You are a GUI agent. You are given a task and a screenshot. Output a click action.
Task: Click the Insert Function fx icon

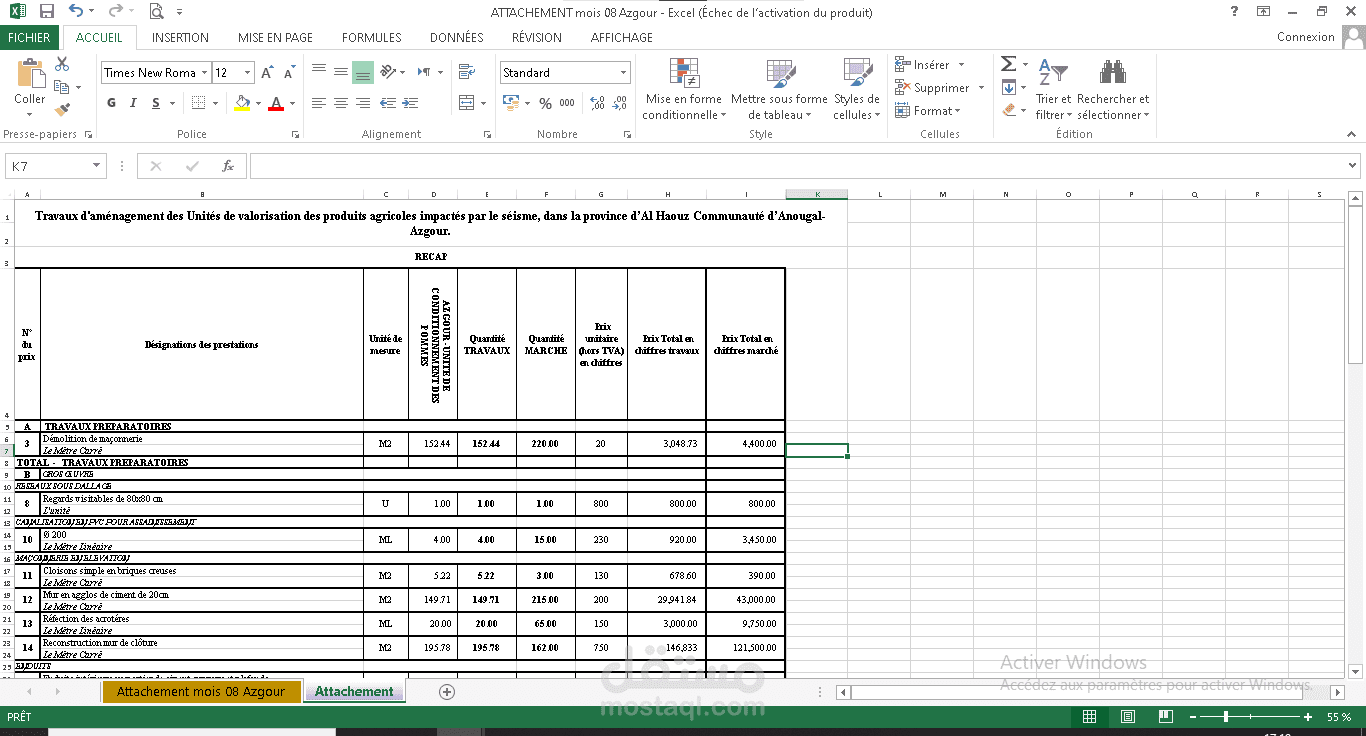[228, 166]
